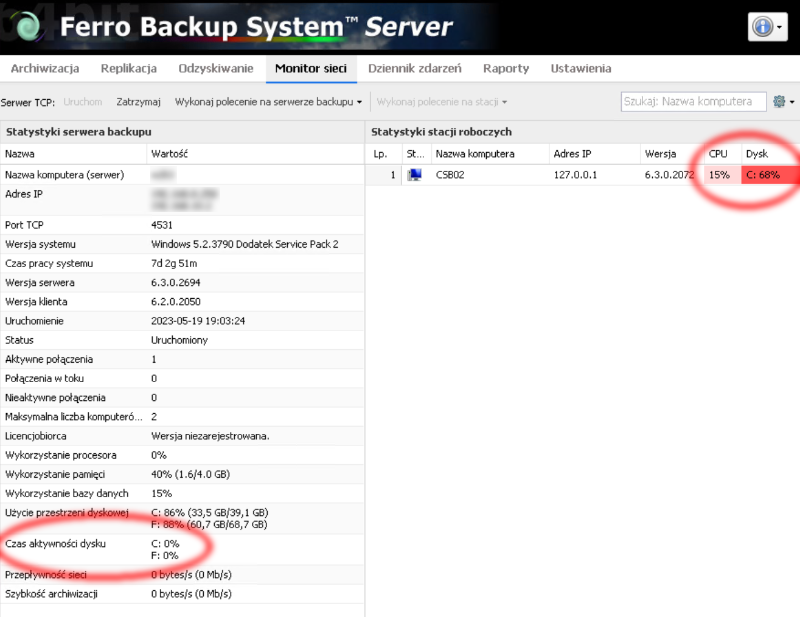
Task: Select the Raporty tab
Action: [x=506, y=69]
